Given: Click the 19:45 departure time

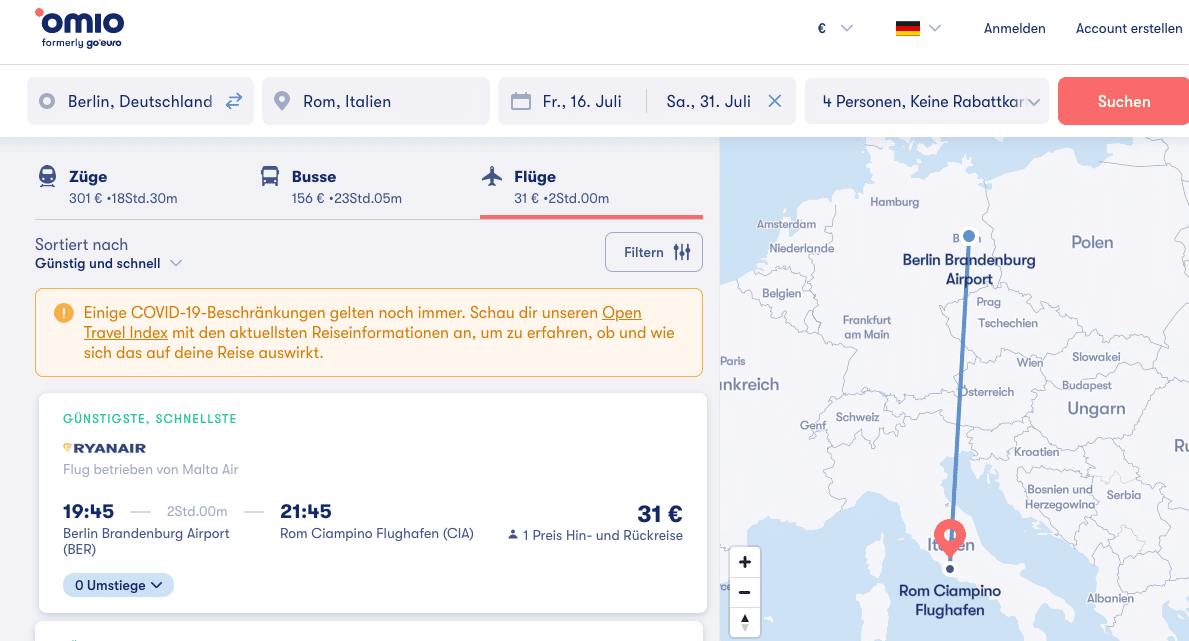Looking at the screenshot, I should point(88,511).
